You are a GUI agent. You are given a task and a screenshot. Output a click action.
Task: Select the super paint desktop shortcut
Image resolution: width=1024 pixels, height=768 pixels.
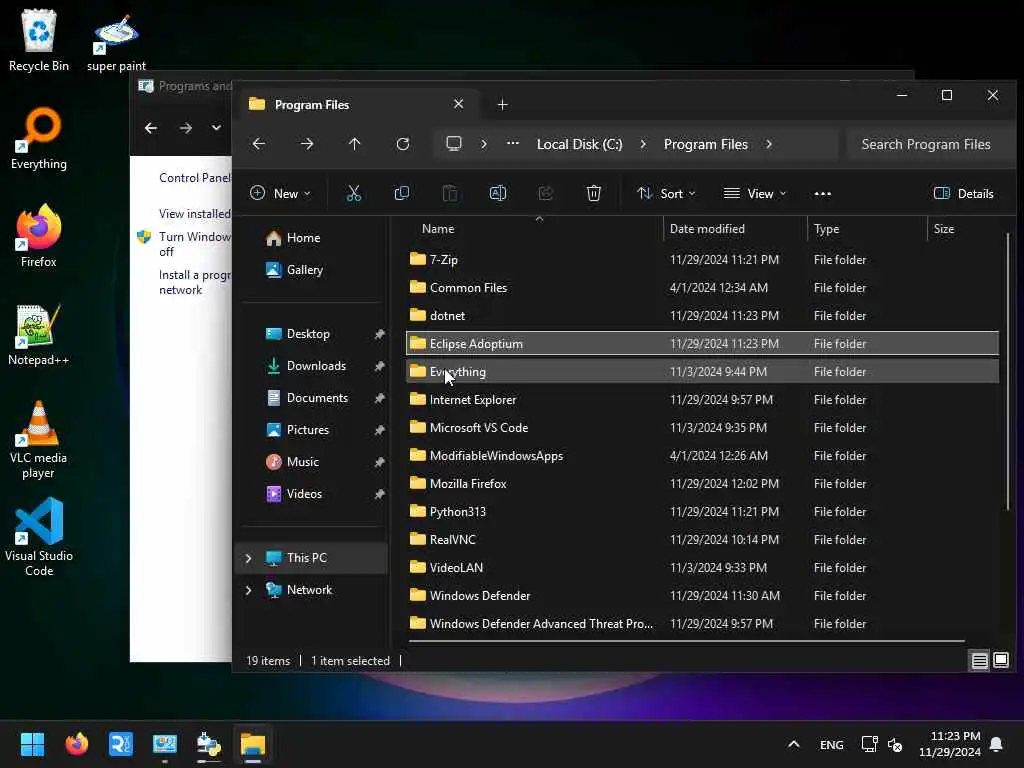pos(116,42)
